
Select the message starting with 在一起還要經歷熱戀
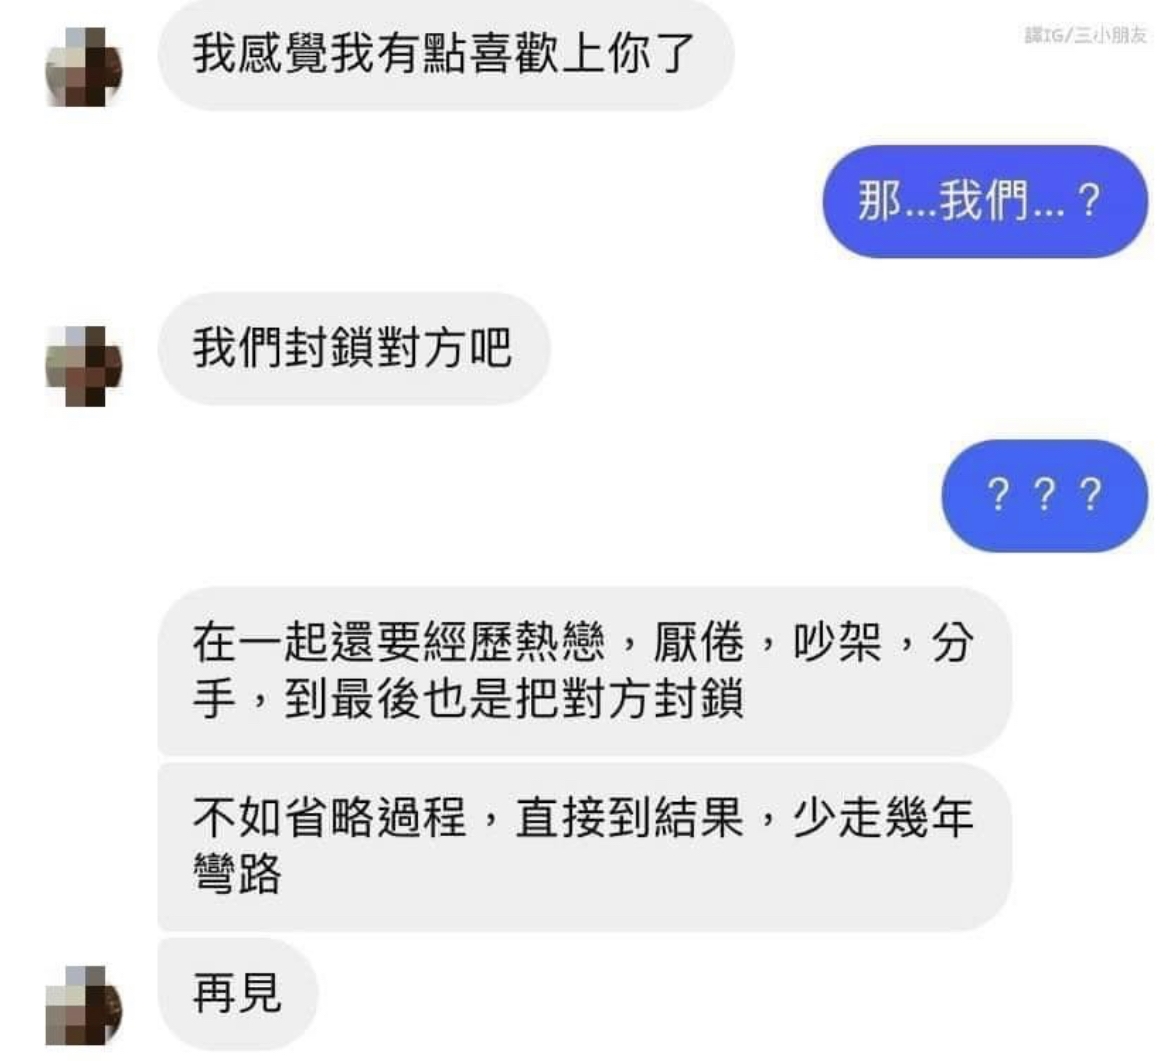585,671
